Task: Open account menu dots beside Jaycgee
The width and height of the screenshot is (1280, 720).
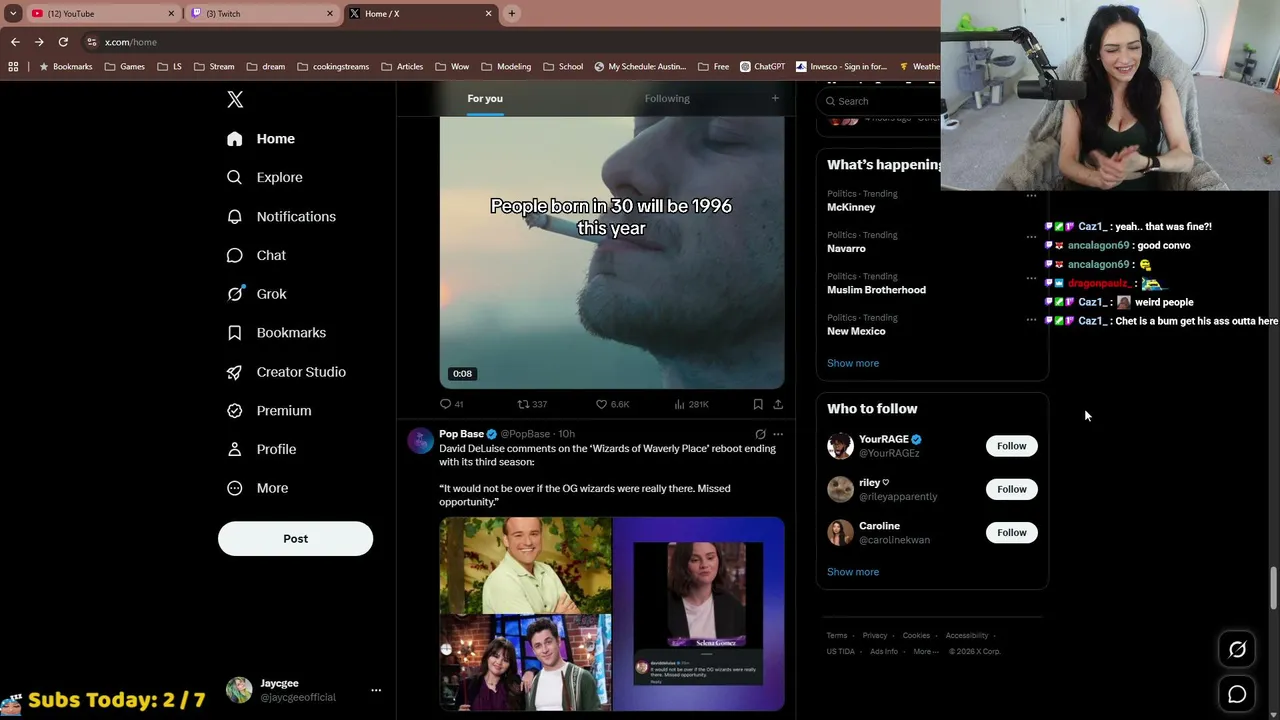Action: pyautogui.click(x=376, y=690)
